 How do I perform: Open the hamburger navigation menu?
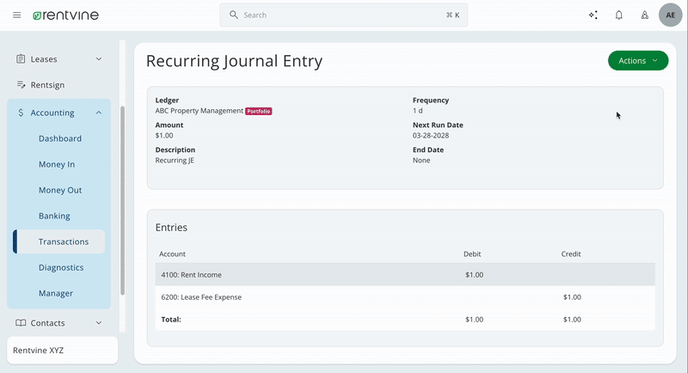(17, 15)
